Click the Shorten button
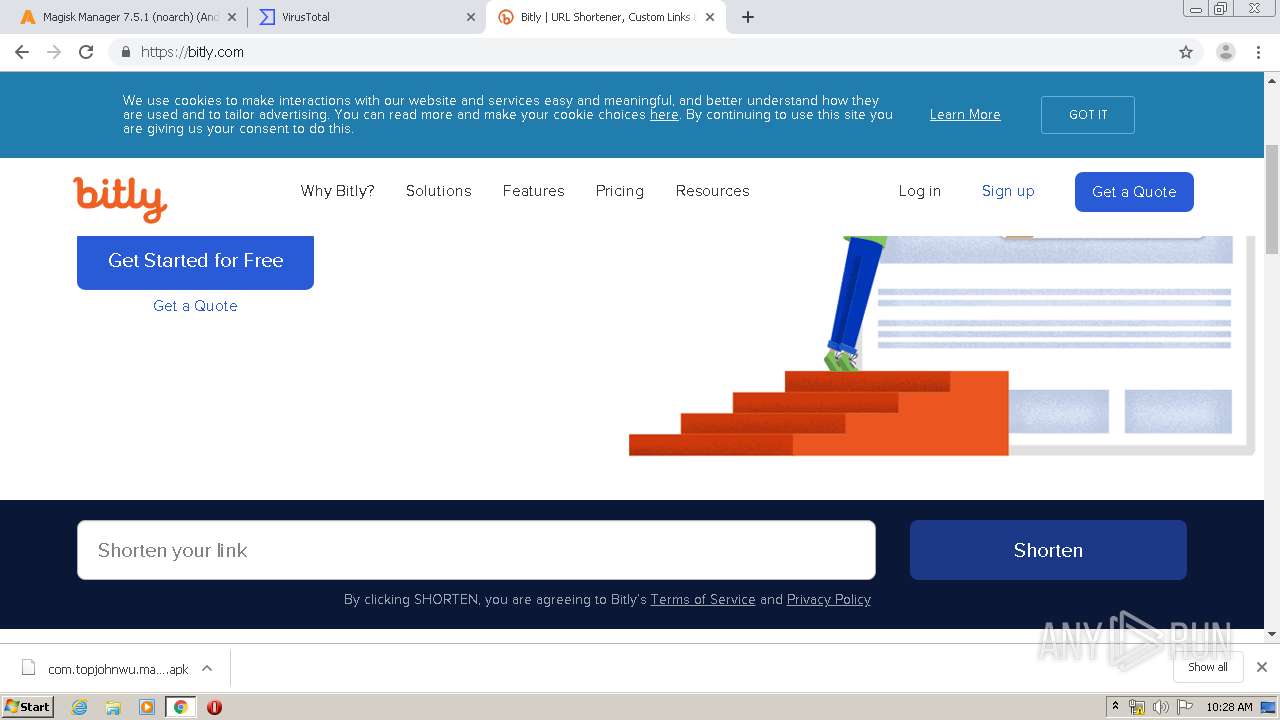 (1048, 550)
